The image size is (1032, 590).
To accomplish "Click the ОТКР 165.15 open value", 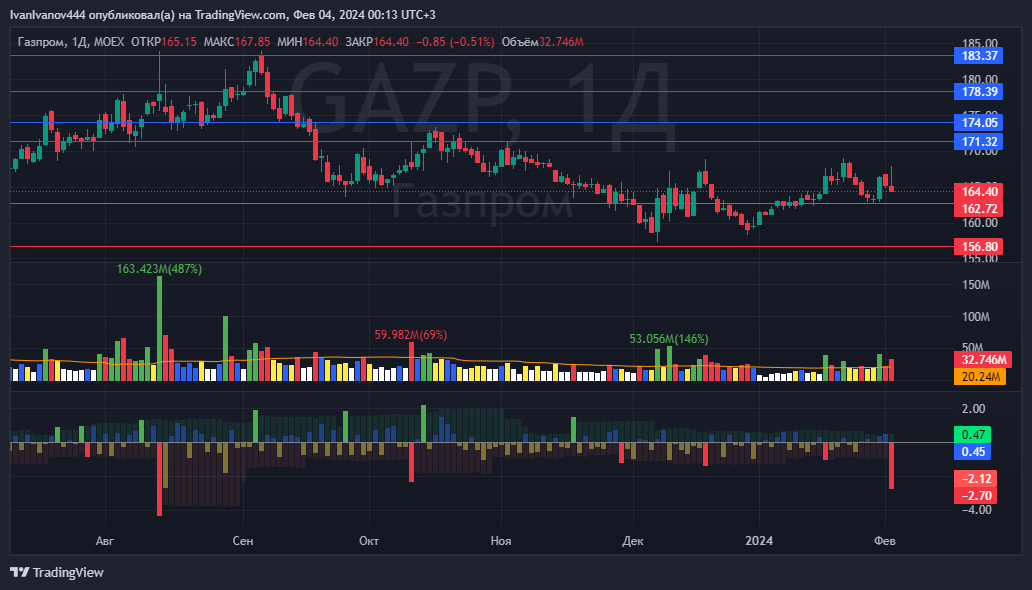I will 164,41.
